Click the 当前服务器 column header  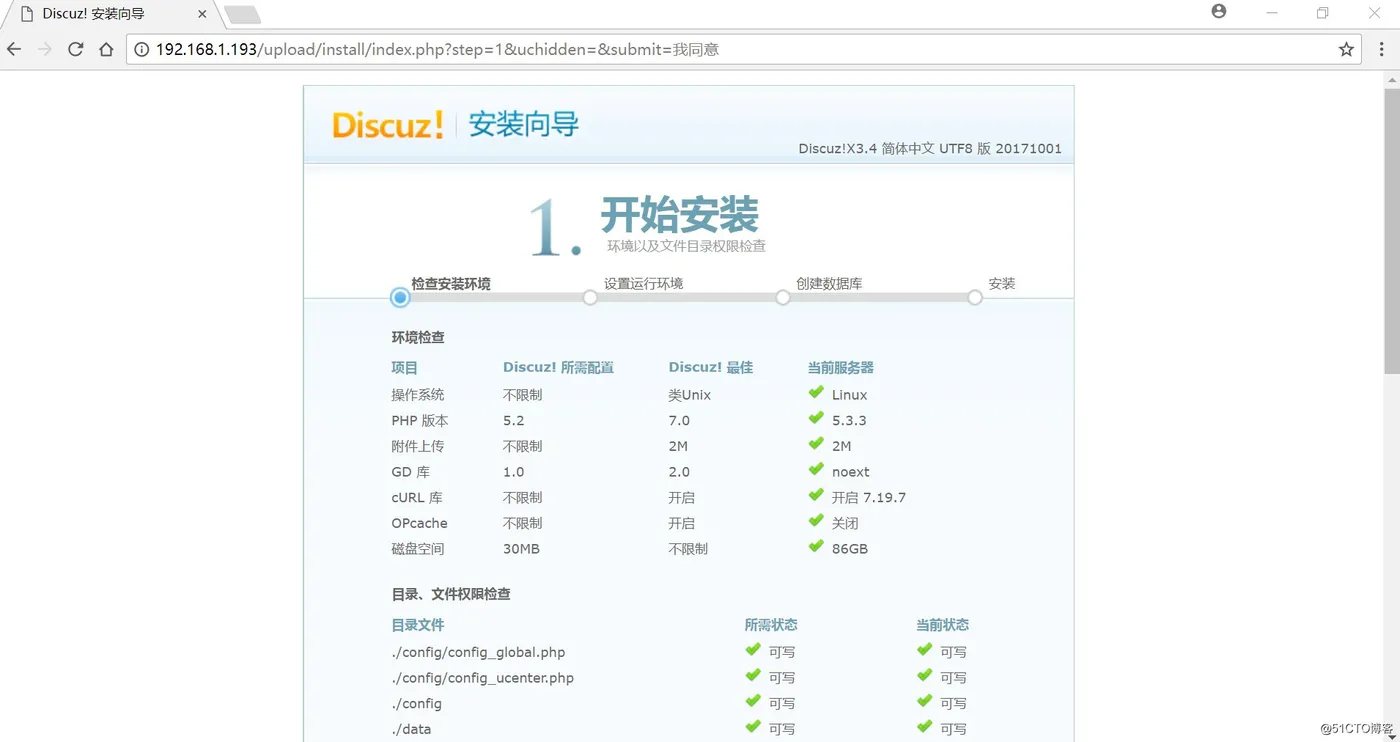[841, 367]
